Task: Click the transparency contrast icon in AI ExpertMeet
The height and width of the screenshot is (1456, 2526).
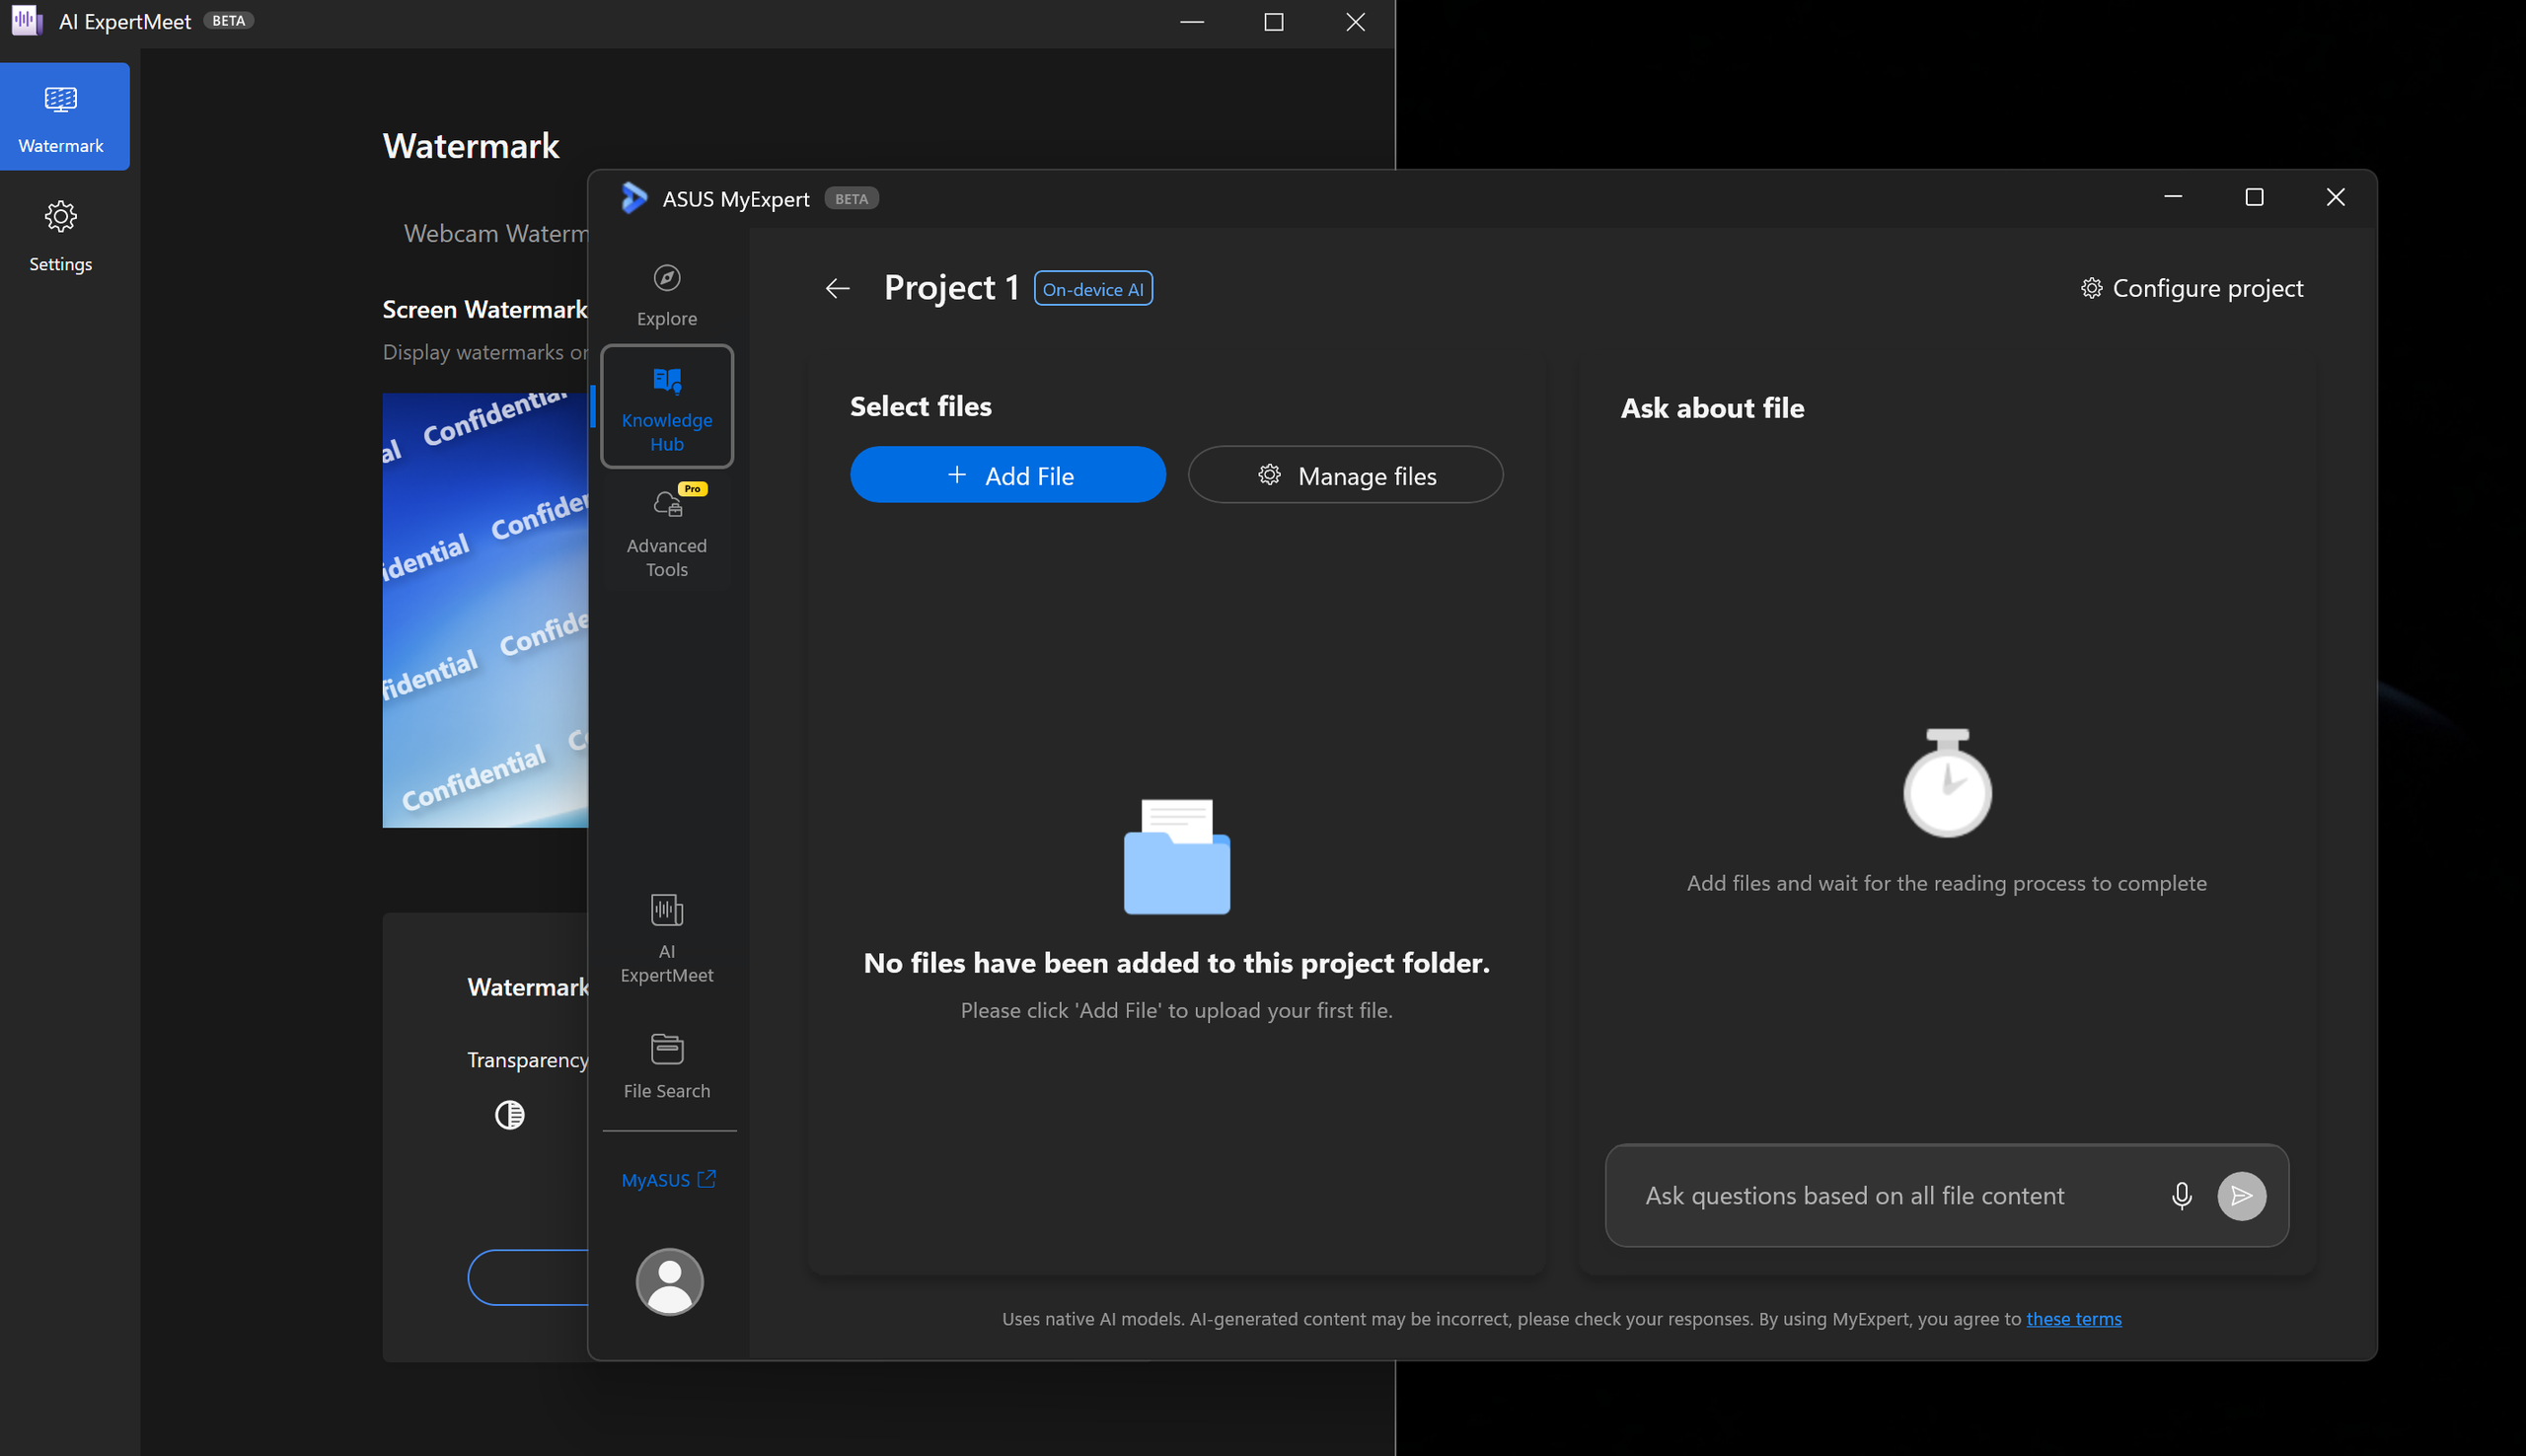Action: (x=510, y=1115)
